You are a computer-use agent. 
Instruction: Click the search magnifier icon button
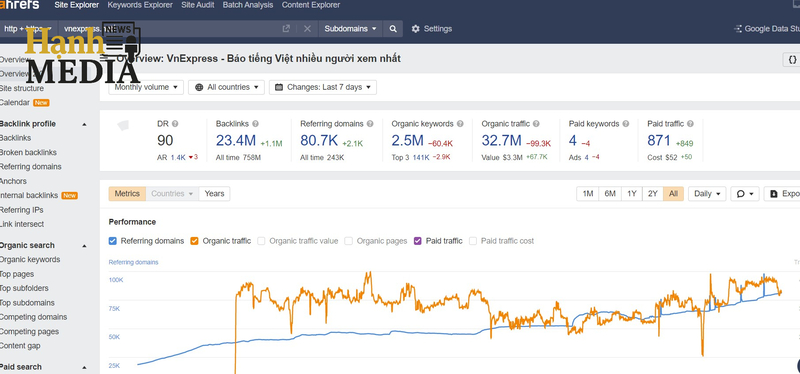(x=392, y=29)
